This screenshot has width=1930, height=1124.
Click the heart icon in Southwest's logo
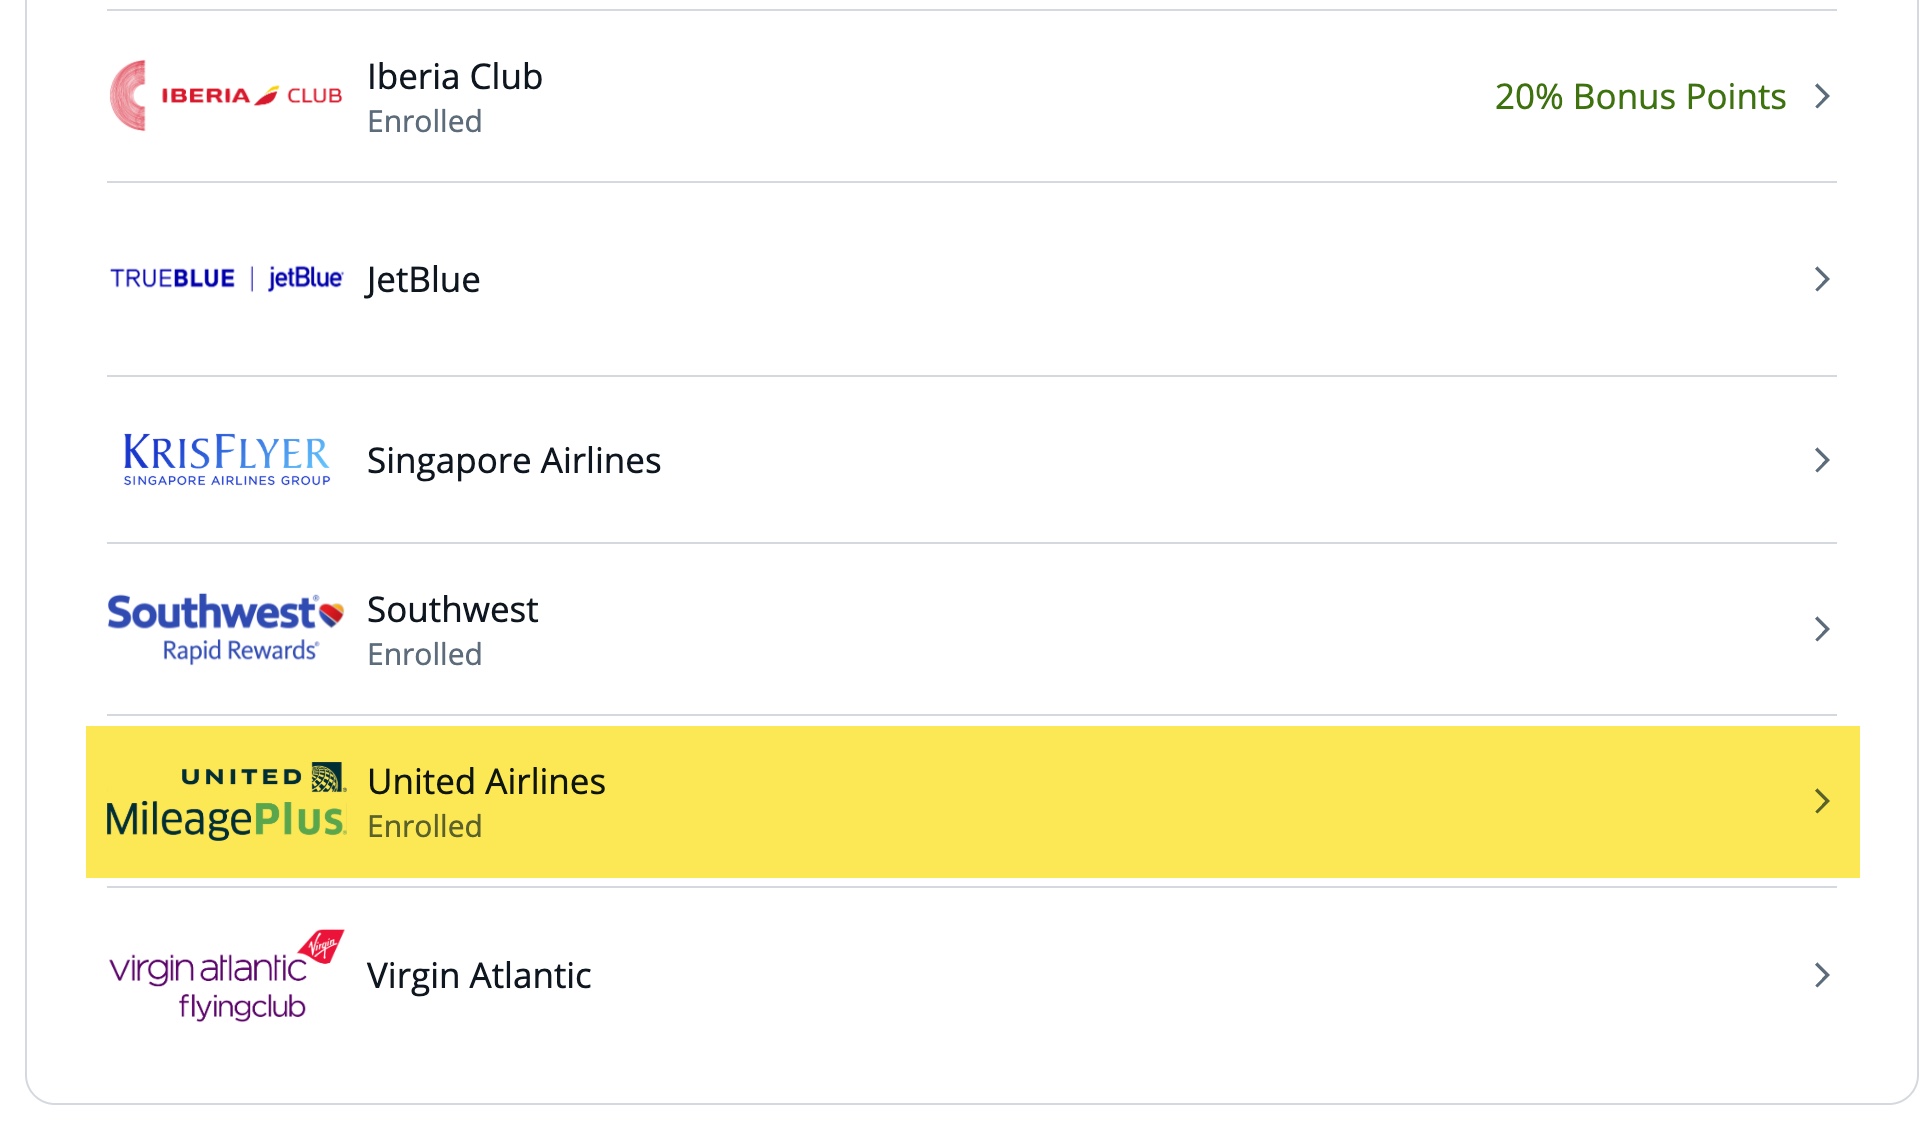330,611
